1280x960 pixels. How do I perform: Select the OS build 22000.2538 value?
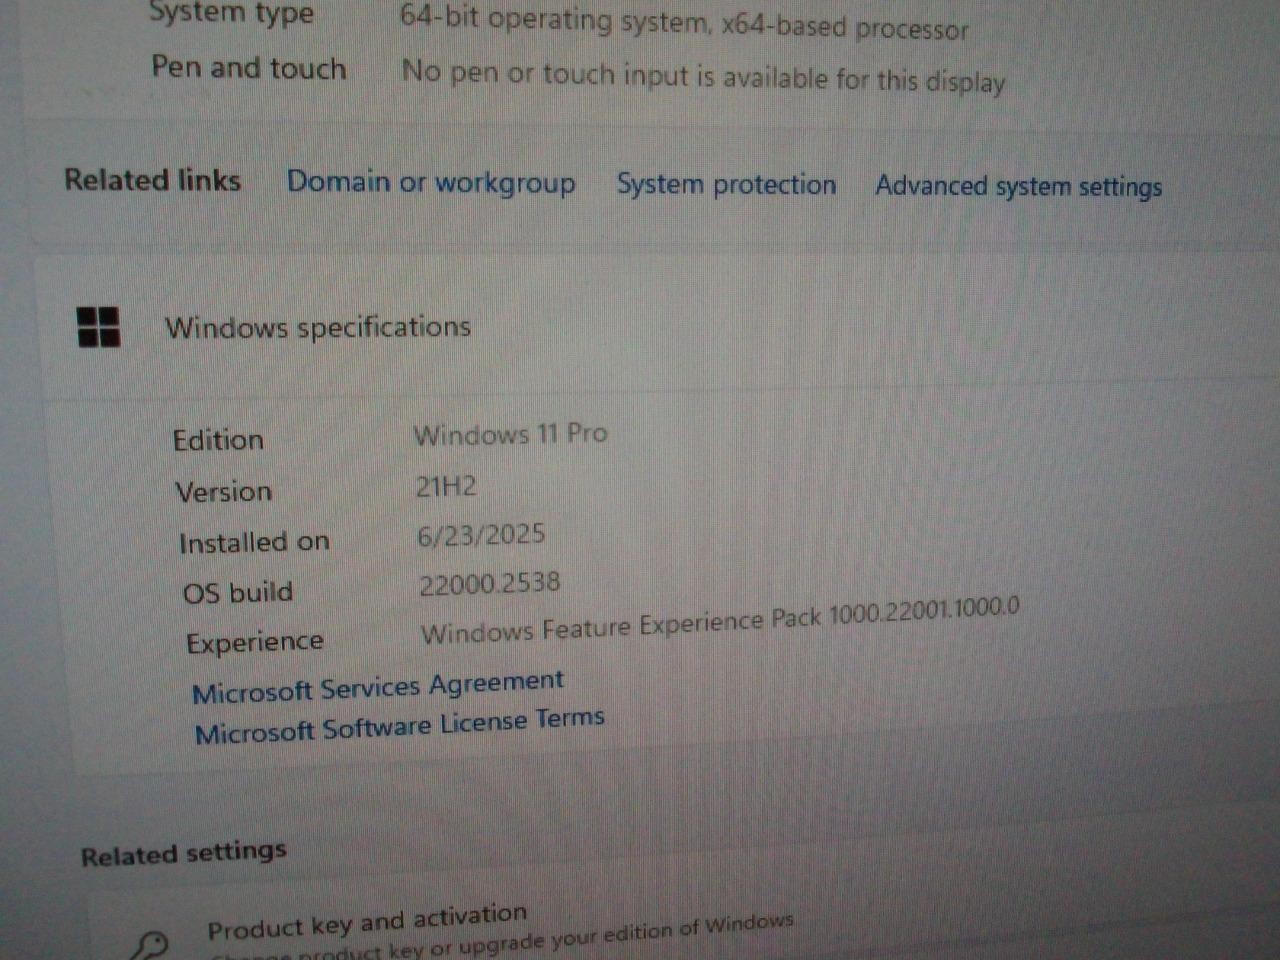(x=490, y=584)
